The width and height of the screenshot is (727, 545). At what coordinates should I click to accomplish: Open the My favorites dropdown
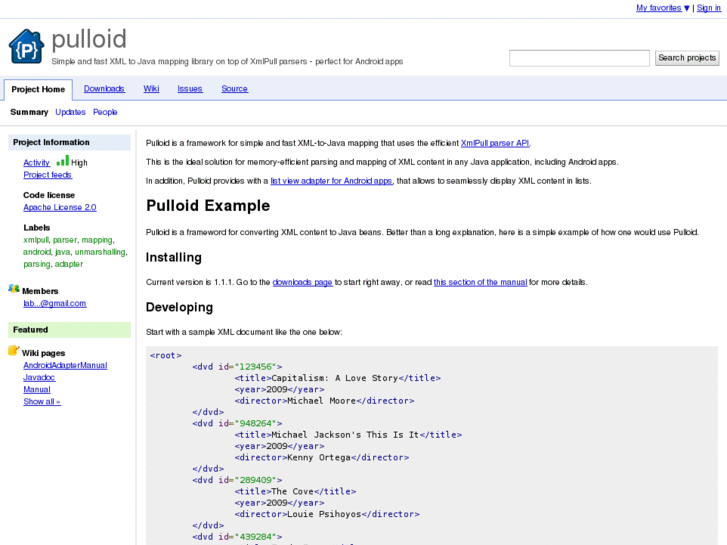663,8
